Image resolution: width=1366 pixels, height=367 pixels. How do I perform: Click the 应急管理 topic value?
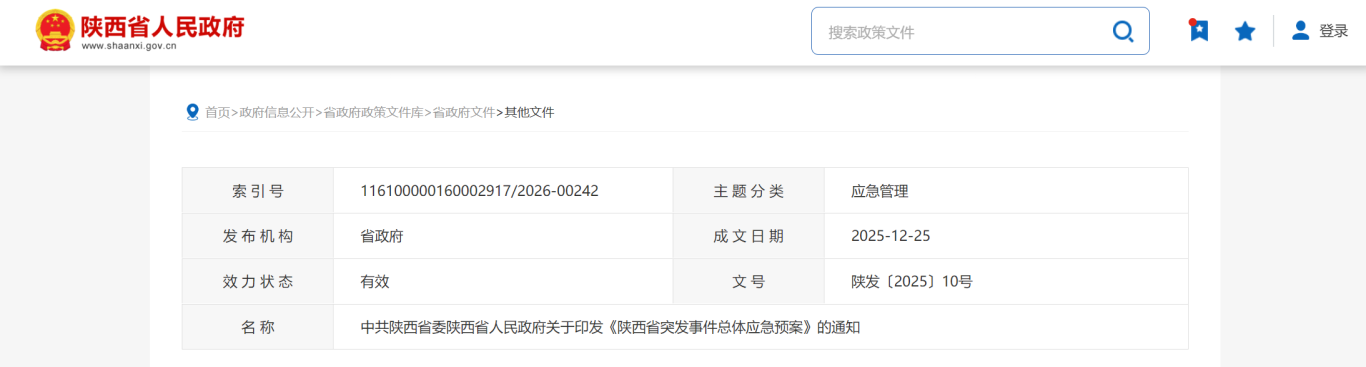click(x=879, y=191)
